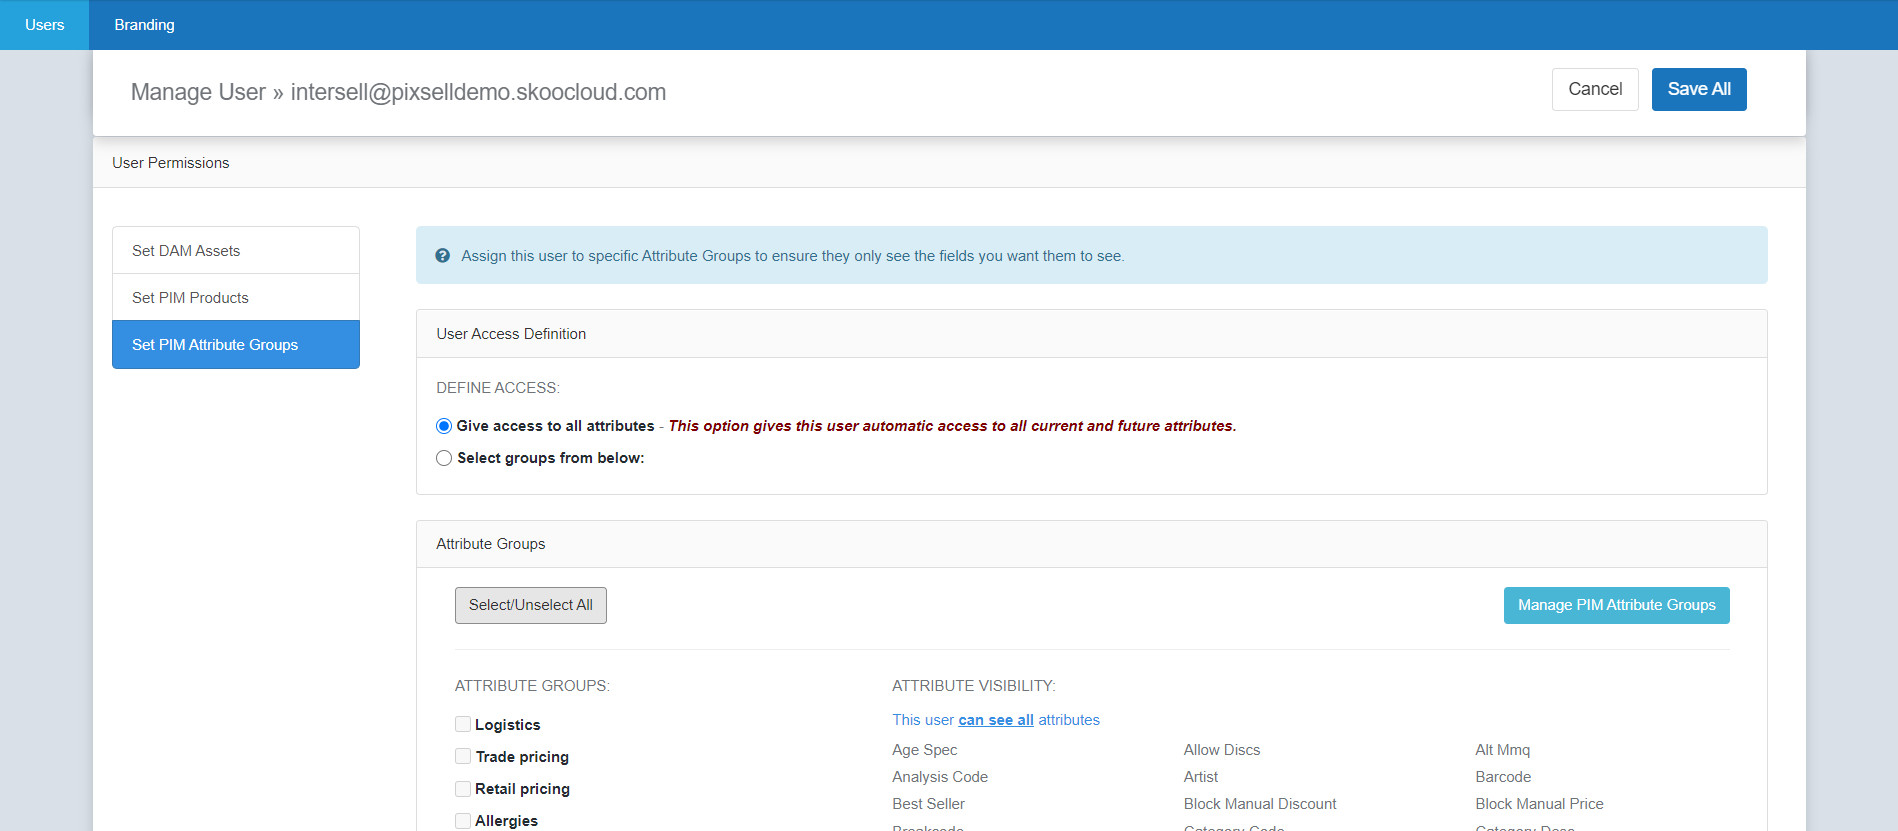Click the Manage User email title
The image size is (1898, 831).
[398, 92]
